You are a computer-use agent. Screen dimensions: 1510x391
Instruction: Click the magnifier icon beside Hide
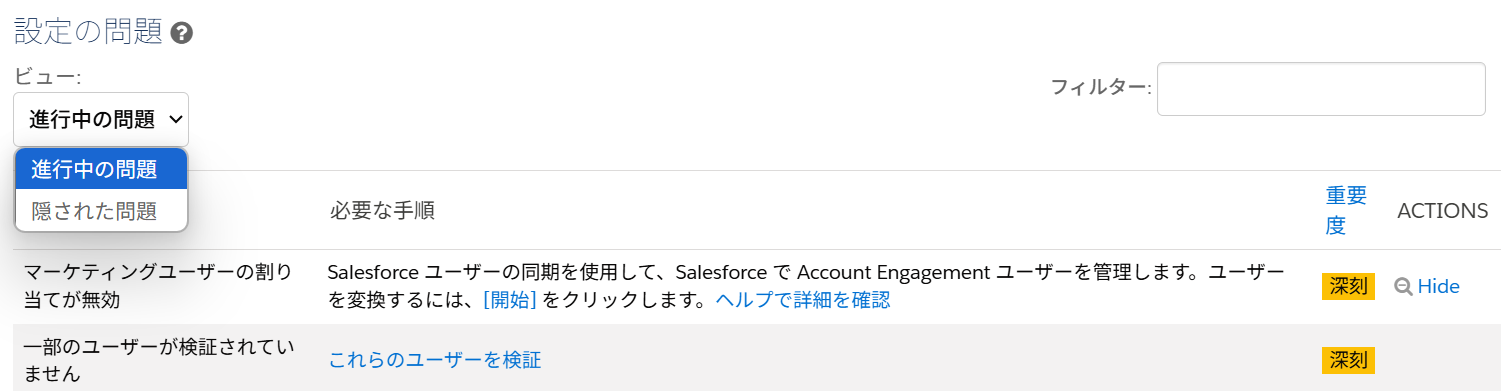tap(1404, 287)
